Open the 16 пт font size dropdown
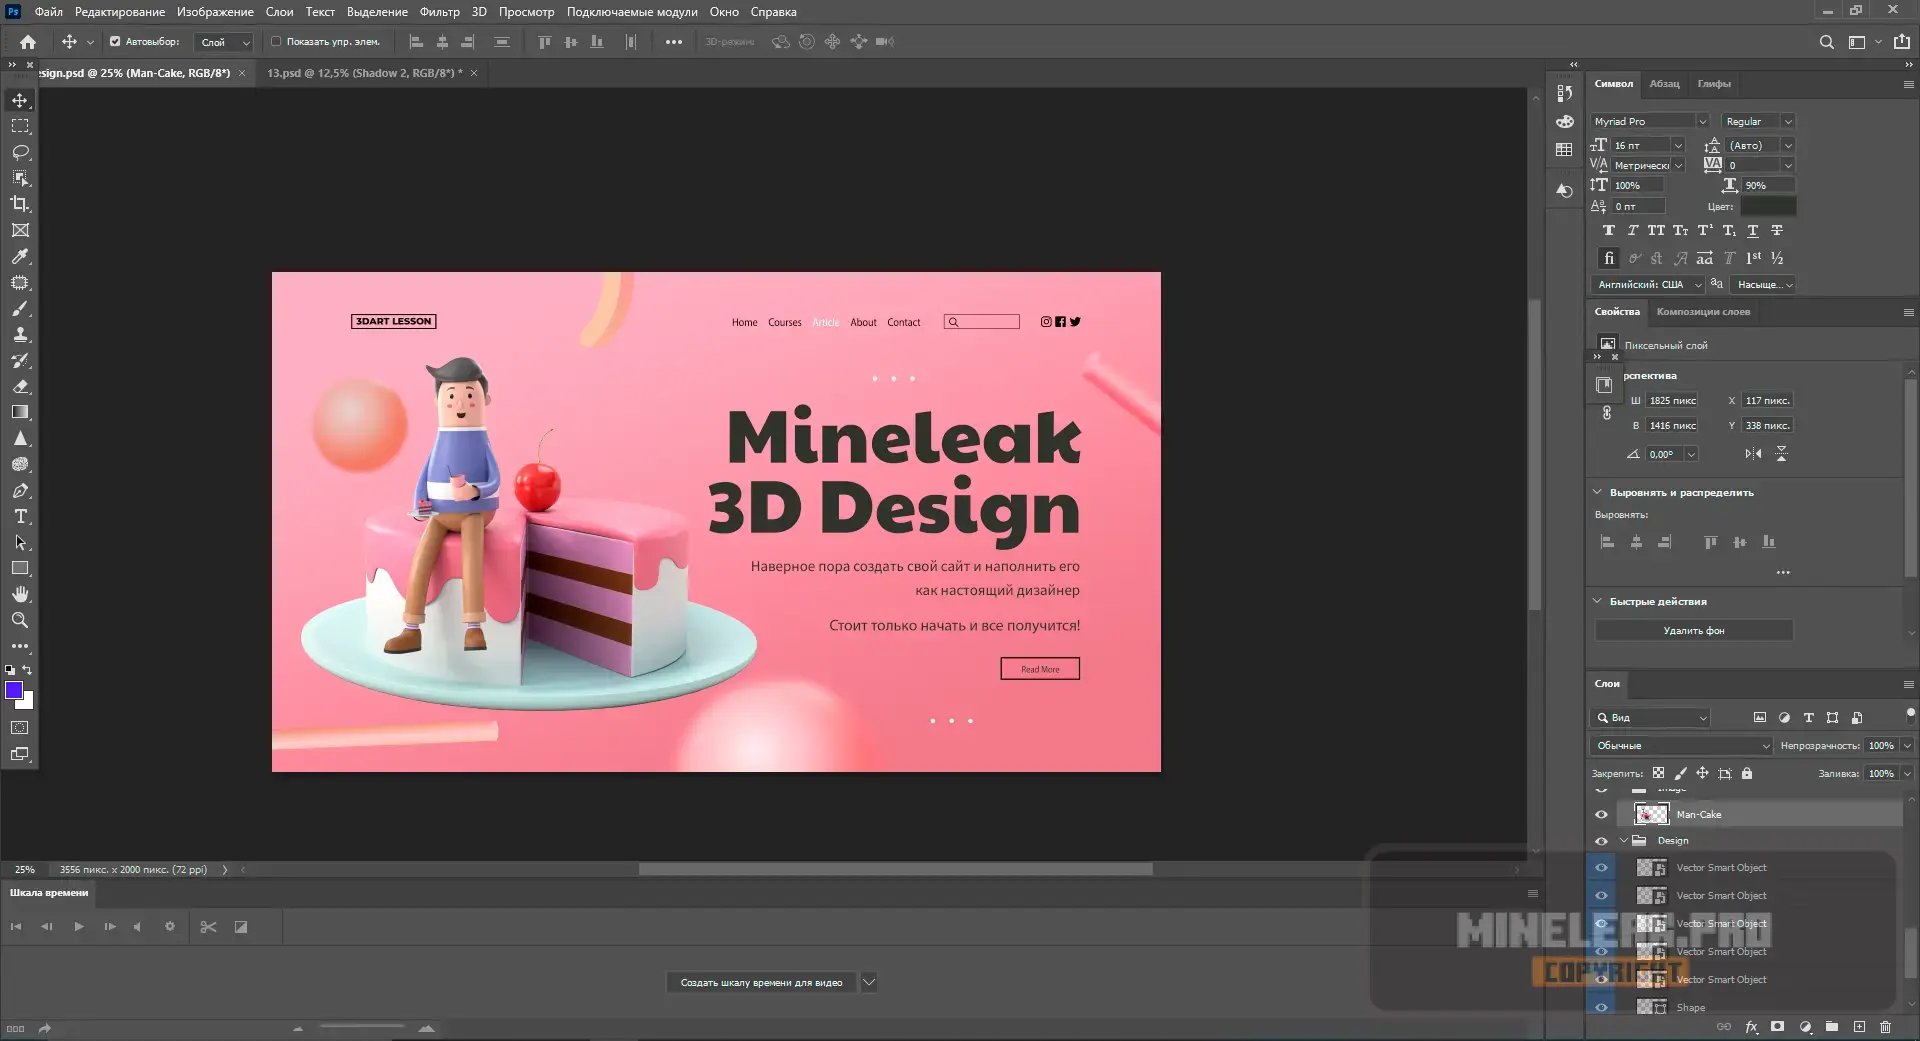Image resolution: width=1920 pixels, height=1041 pixels. [x=1679, y=145]
